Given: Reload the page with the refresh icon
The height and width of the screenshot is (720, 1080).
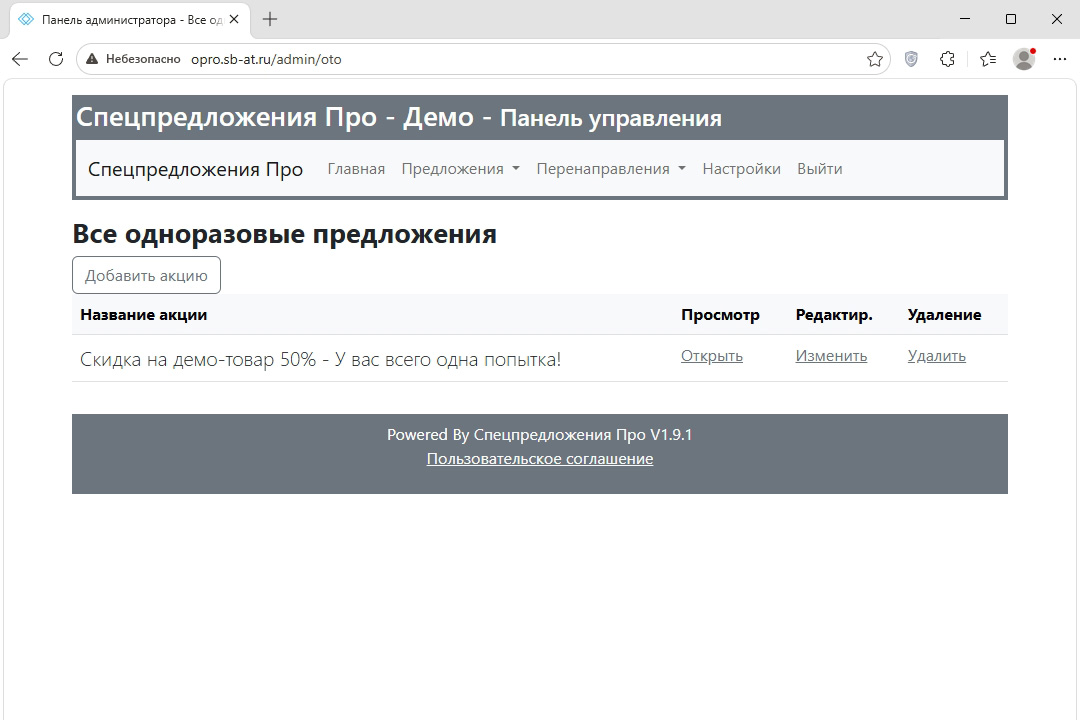Looking at the screenshot, I should pyautogui.click(x=56, y=59).
